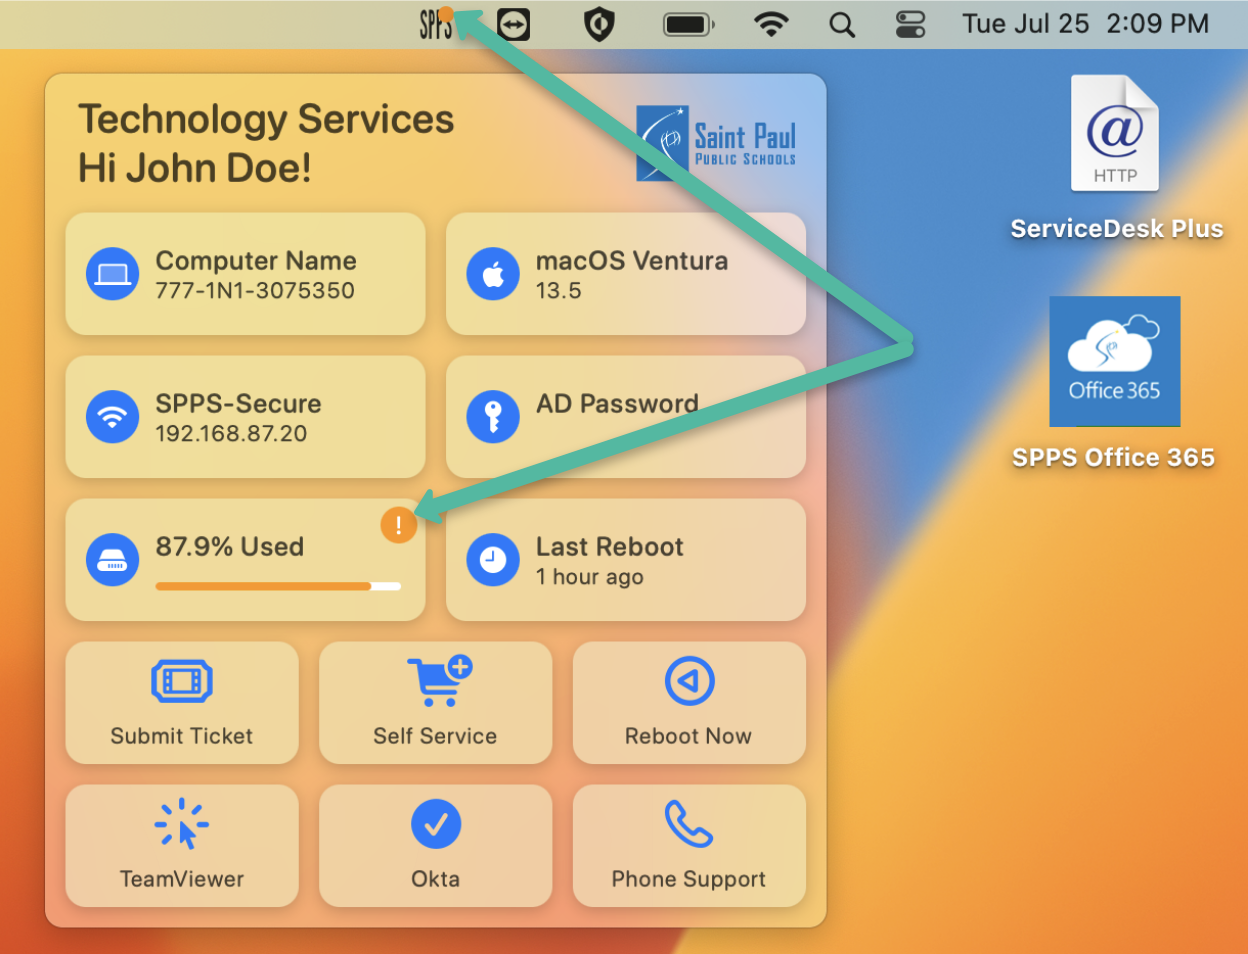Click the Apple macOS Ventura icon
The image size is (1248, 954).
493,274
